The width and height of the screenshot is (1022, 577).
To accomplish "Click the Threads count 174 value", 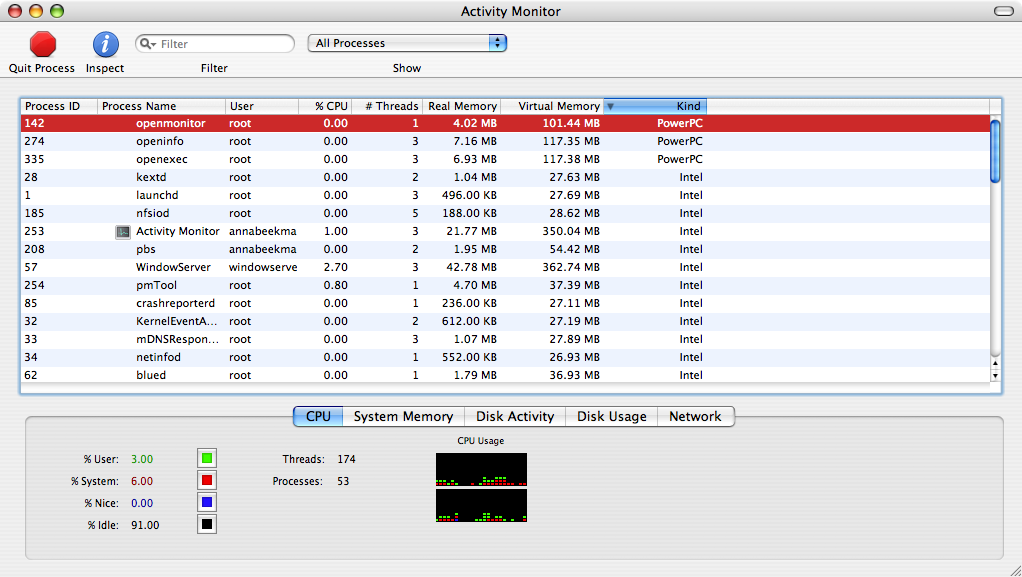I will (x=346, y=460).
